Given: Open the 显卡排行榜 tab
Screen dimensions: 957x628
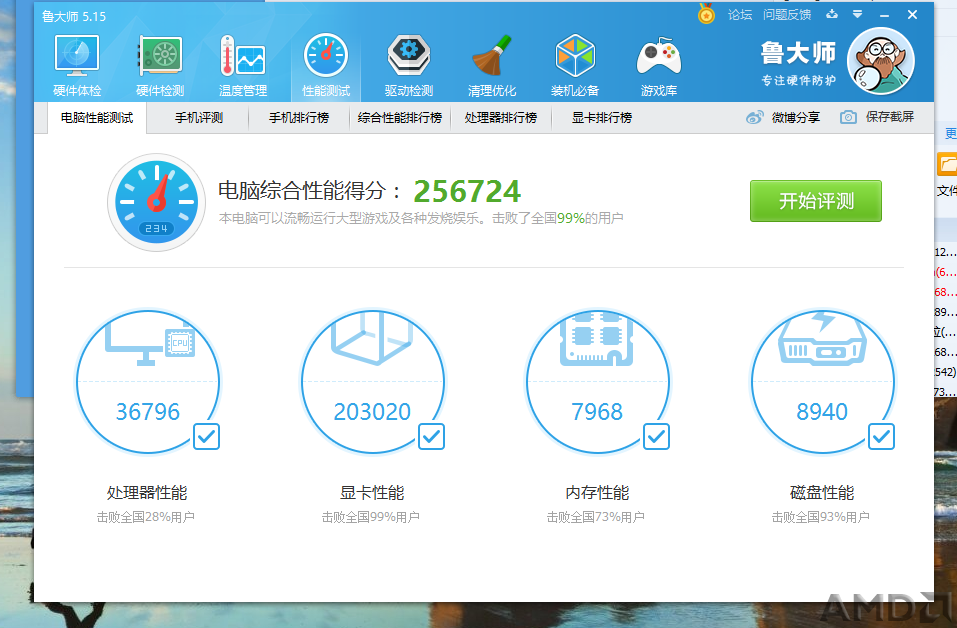Looking at the screenshot, I should 602,118.
